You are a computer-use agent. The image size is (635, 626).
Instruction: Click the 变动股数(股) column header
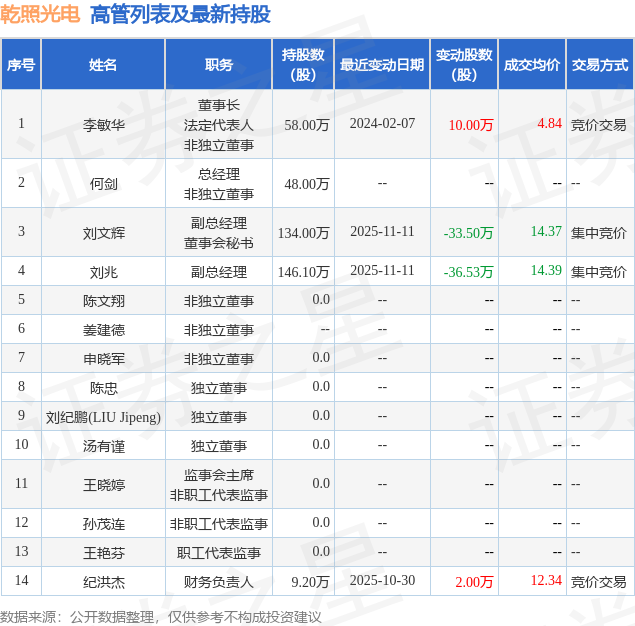coord(464,64)
